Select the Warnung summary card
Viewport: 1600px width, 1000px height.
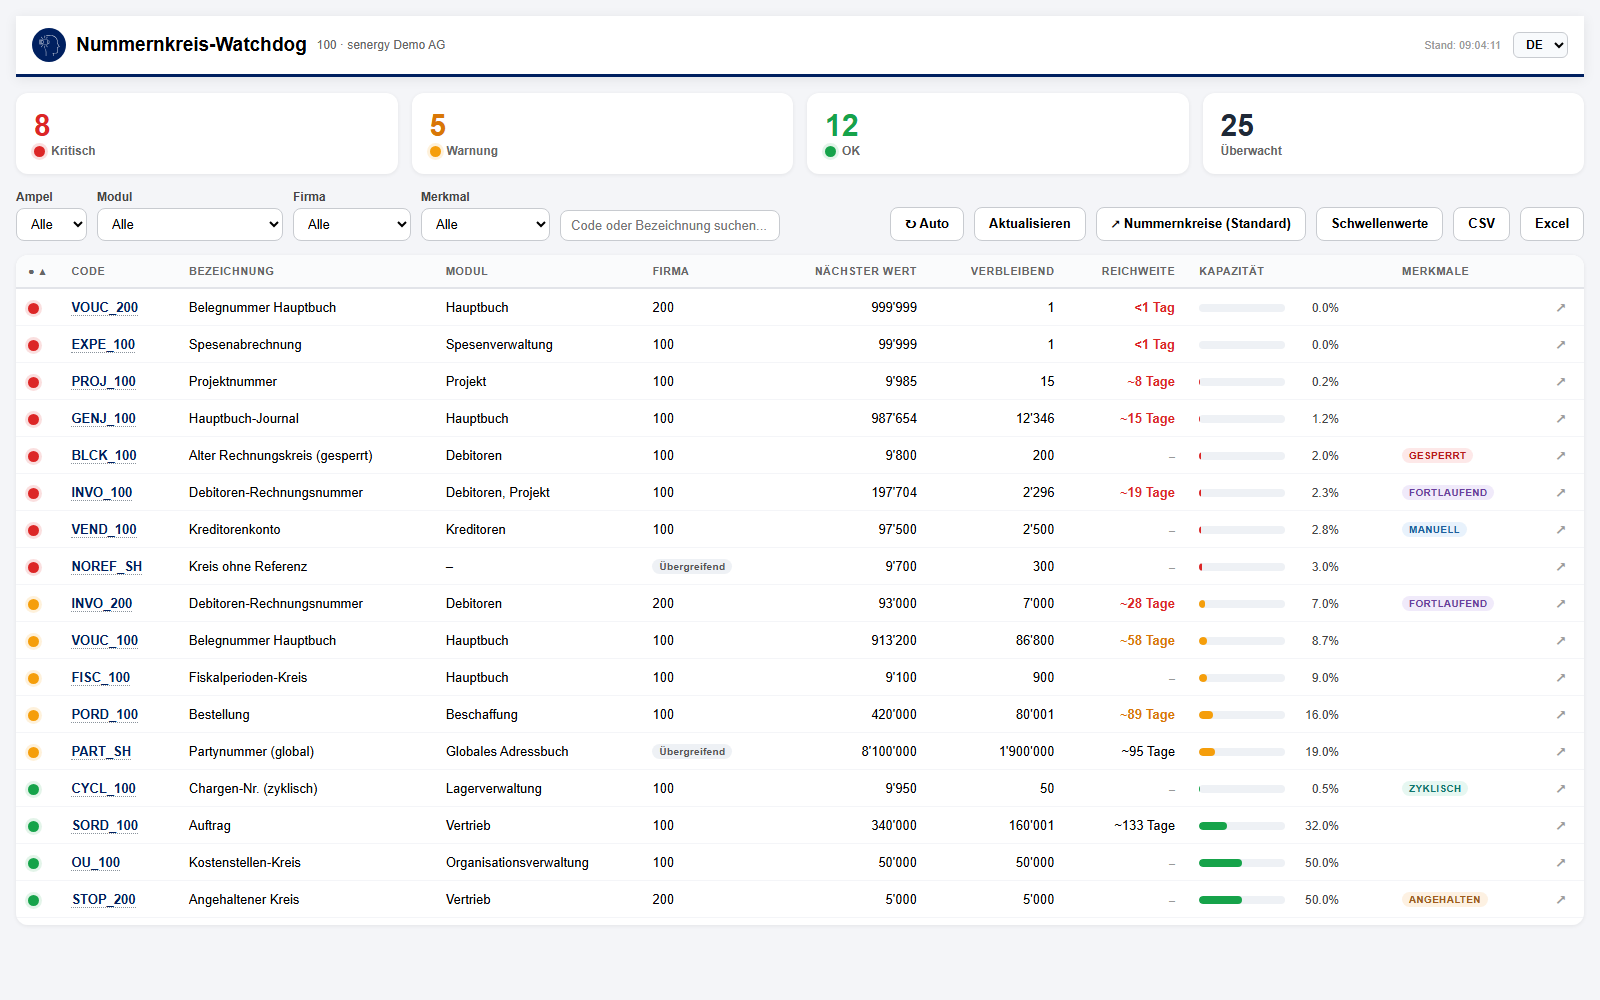click(602, 134)
